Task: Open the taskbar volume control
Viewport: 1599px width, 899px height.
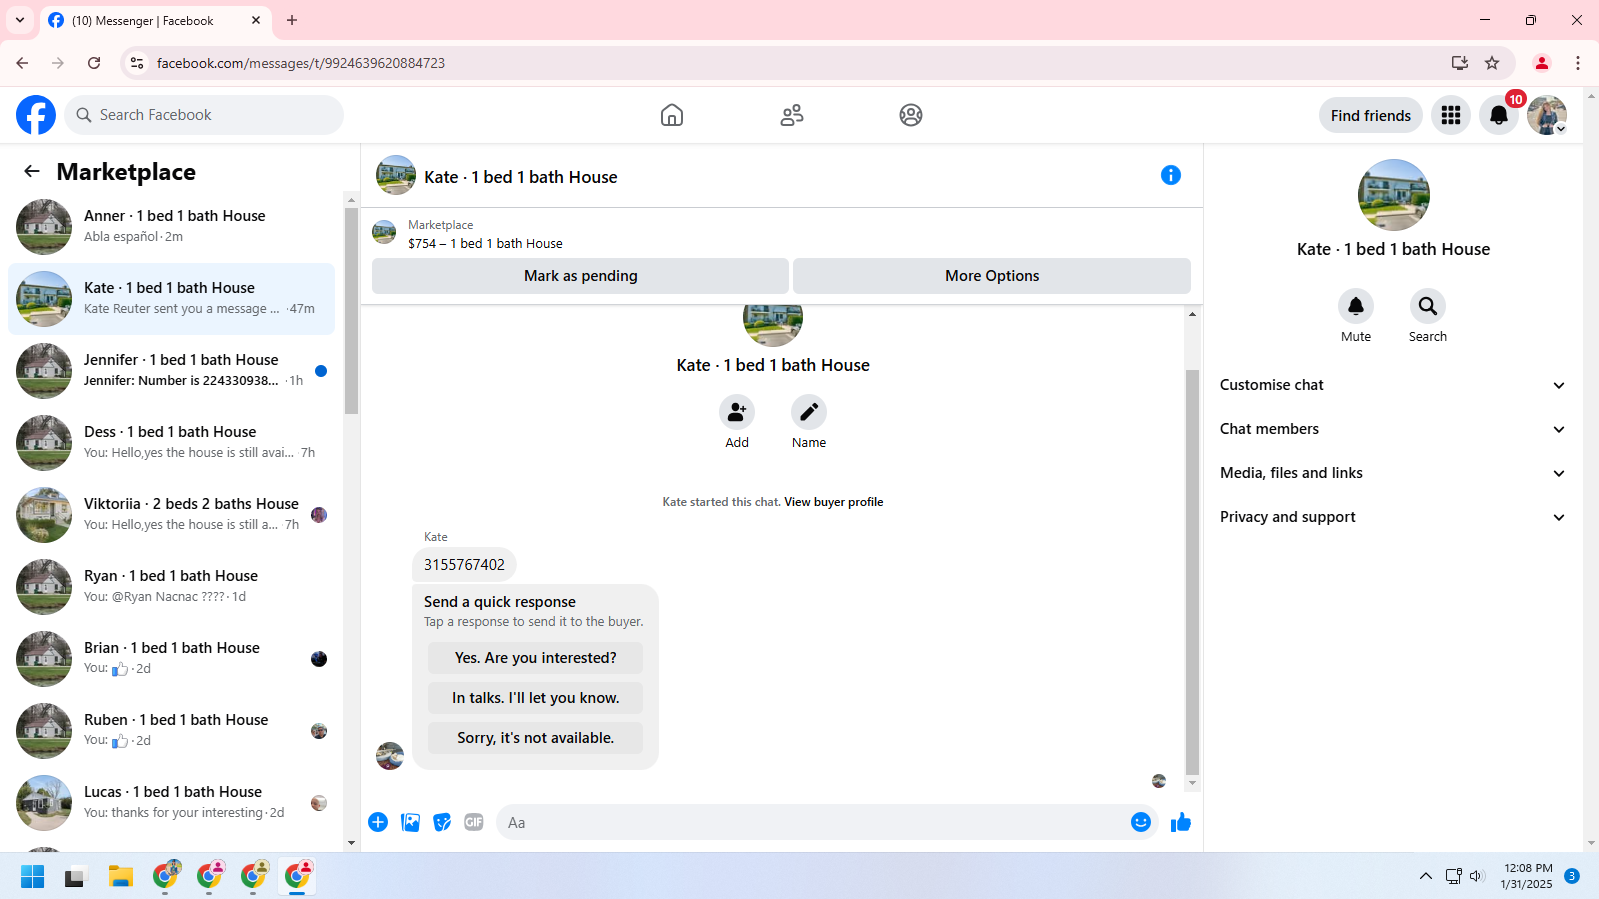Action: 1477,876
